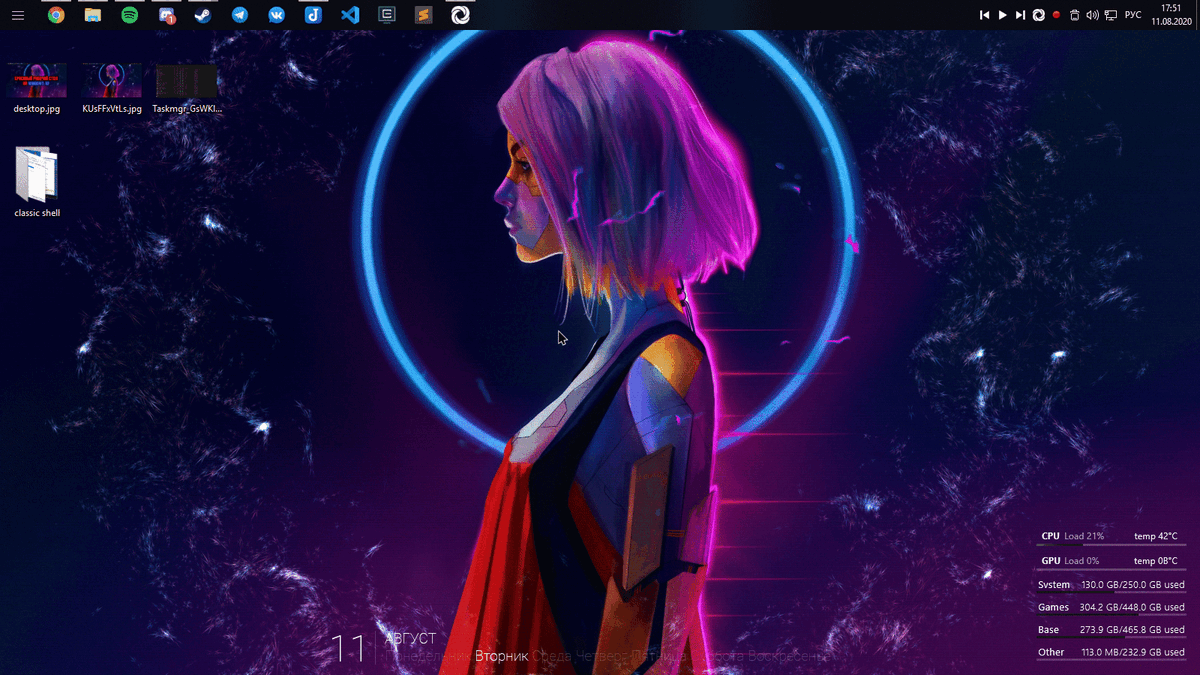Open the VK messenger taskbar icon
1200x675 pixels.
(276, 15)
